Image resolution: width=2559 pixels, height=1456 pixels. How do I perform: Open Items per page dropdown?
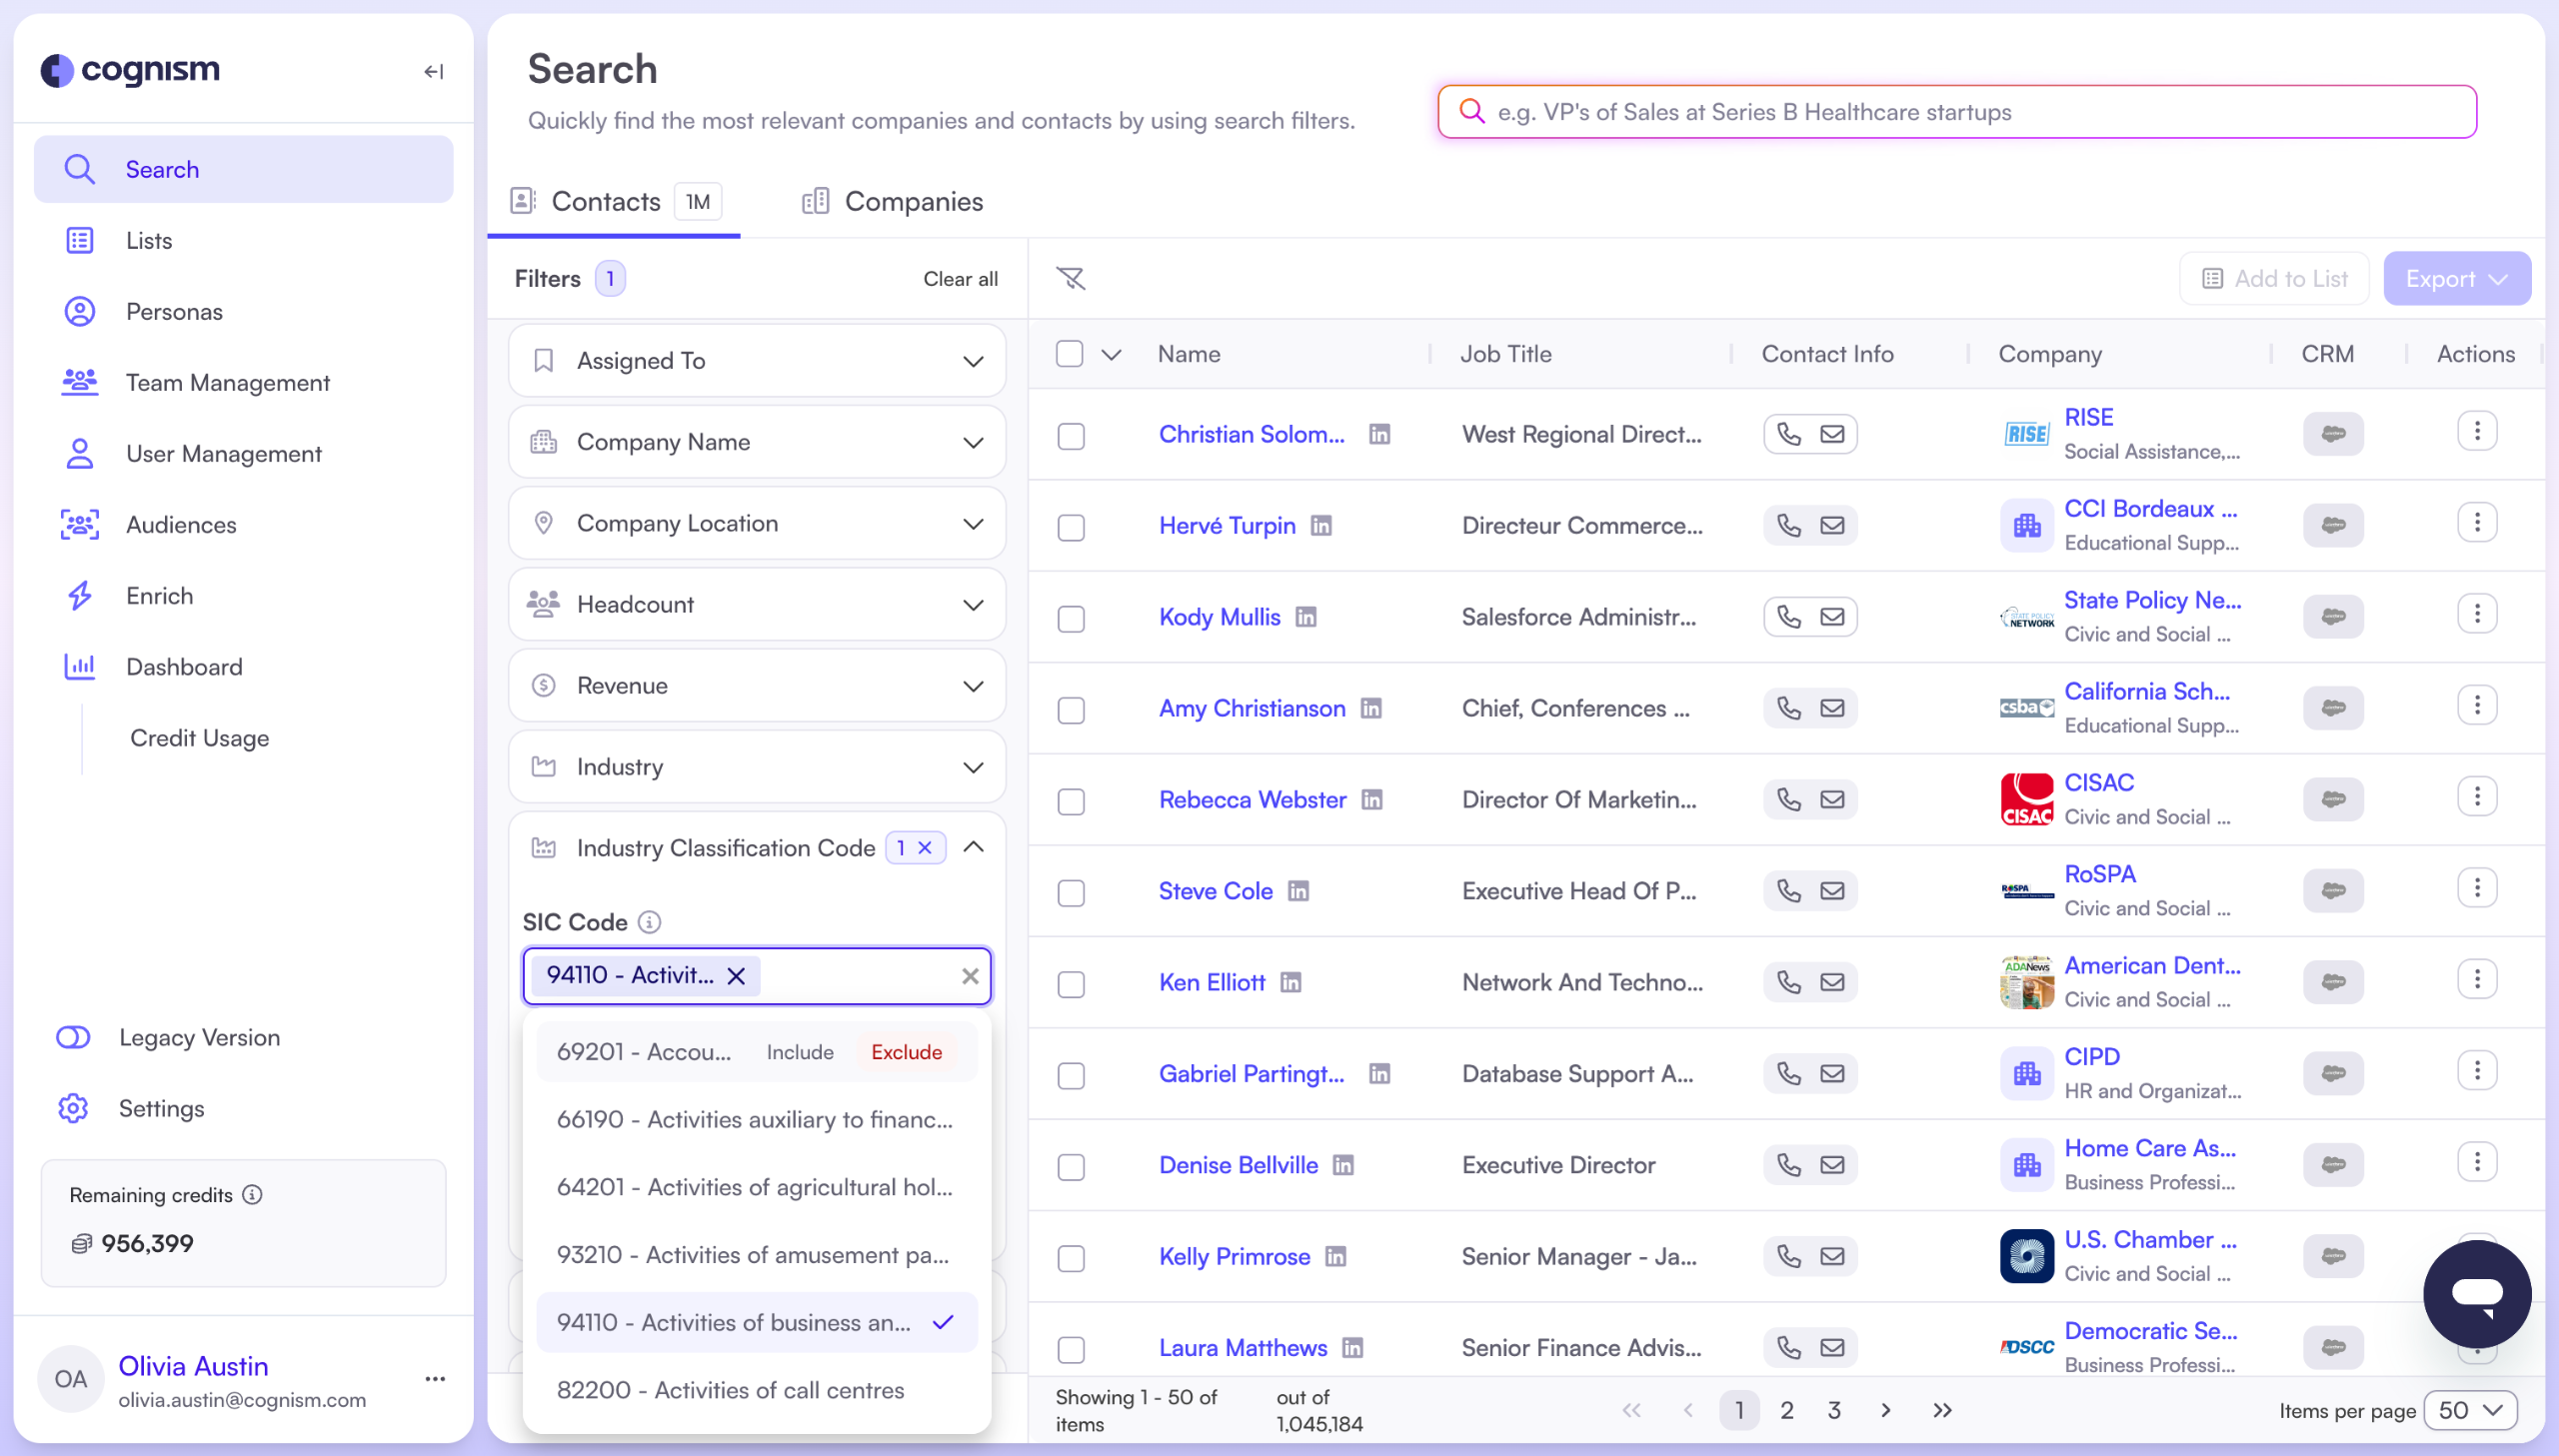[x=2470, y=1410]
